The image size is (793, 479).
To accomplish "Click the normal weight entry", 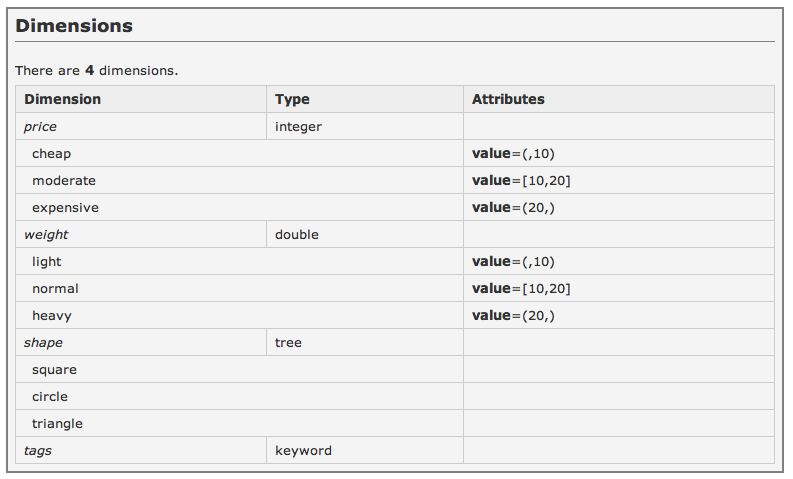I will click(x=55, y=289).
